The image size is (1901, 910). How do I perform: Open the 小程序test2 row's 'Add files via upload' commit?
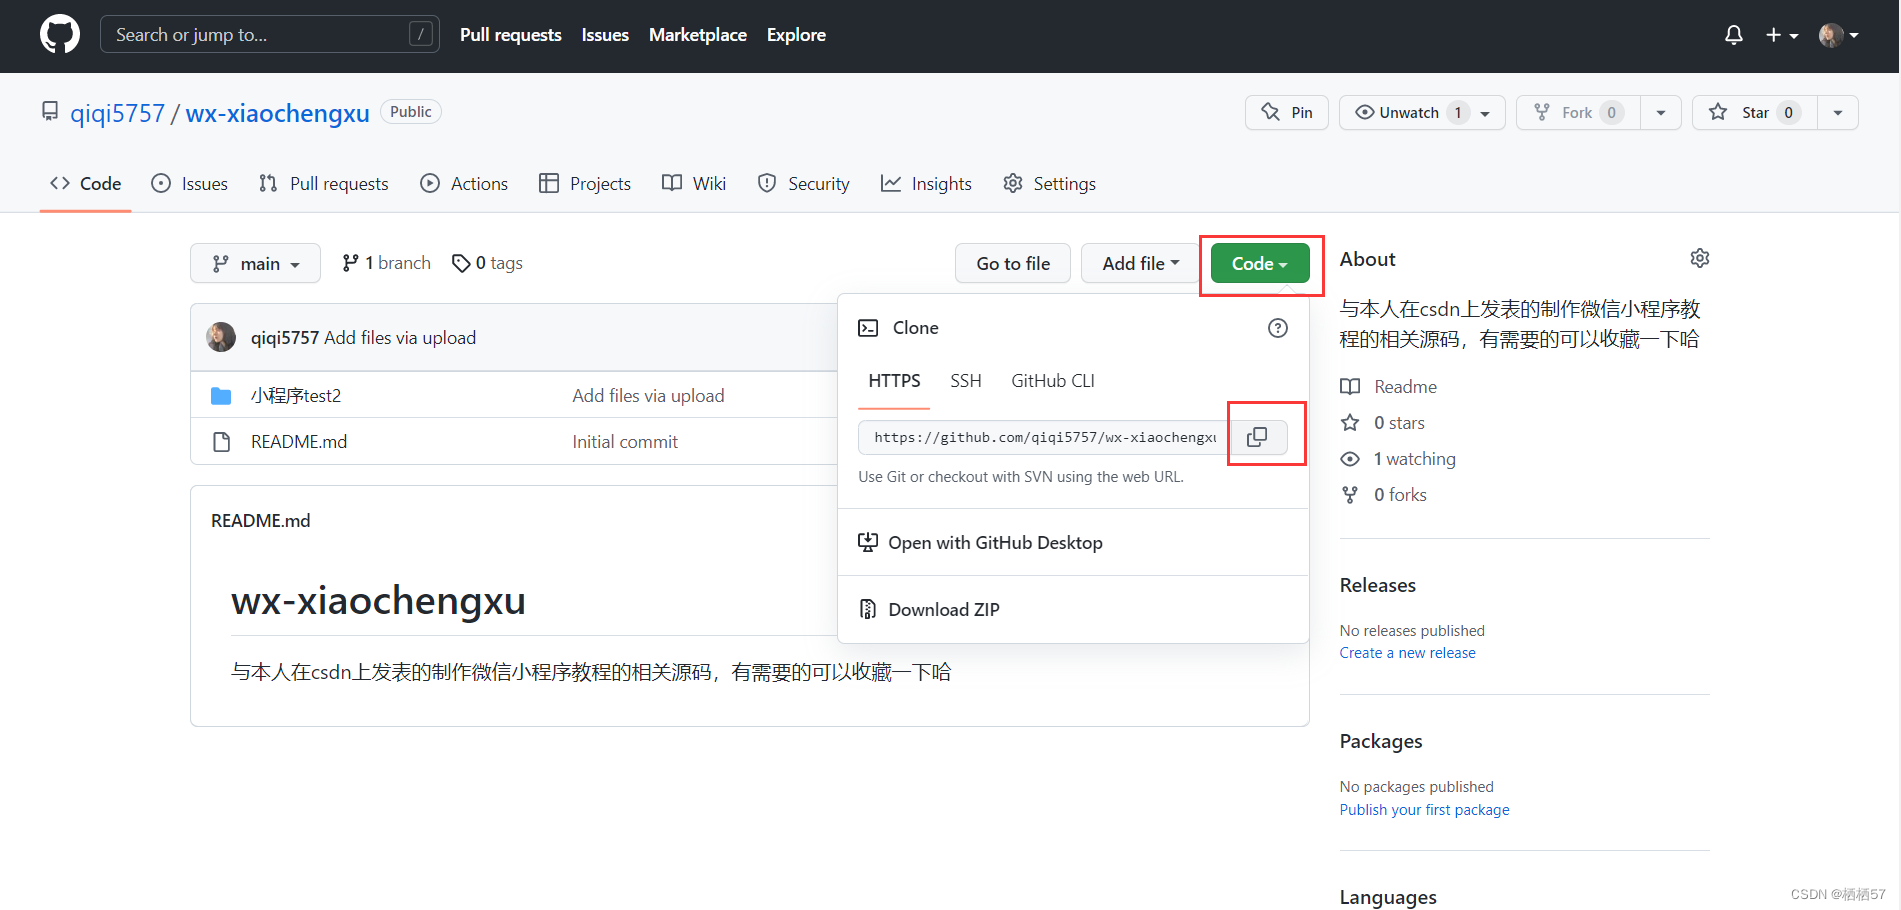[648, 396]
